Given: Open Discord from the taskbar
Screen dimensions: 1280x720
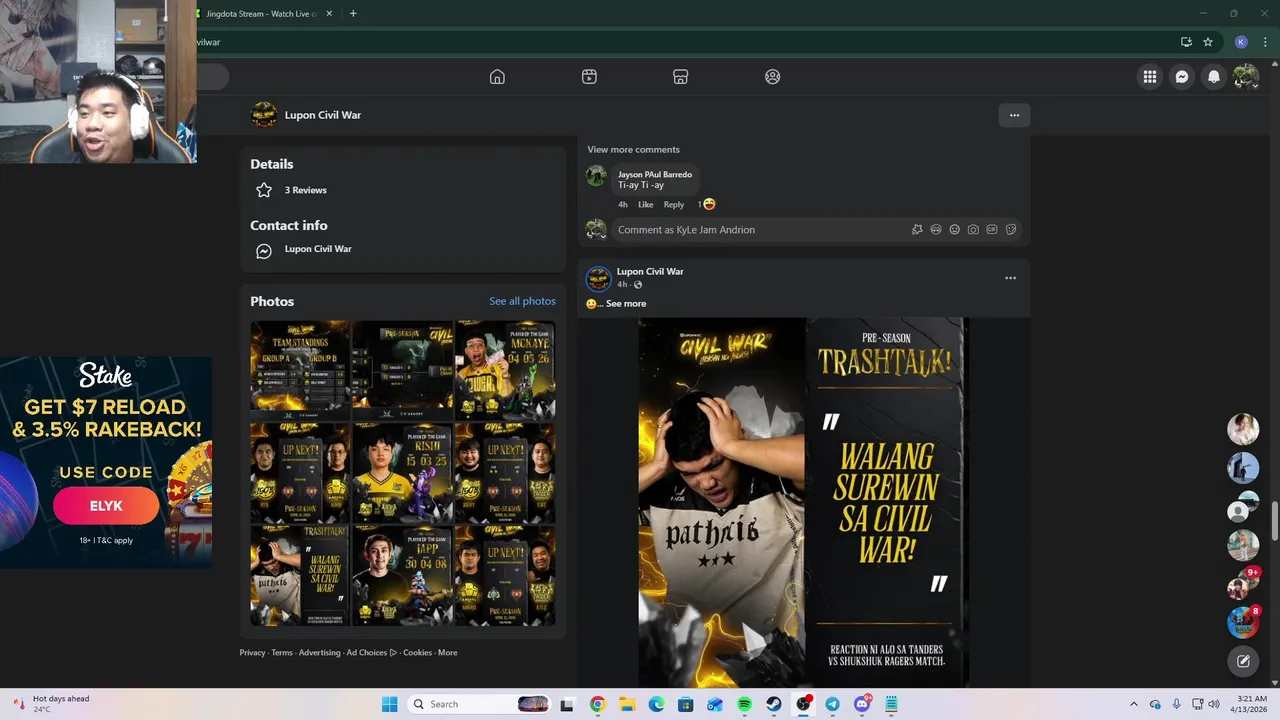Looking at the screenshot, I should 862,704.
